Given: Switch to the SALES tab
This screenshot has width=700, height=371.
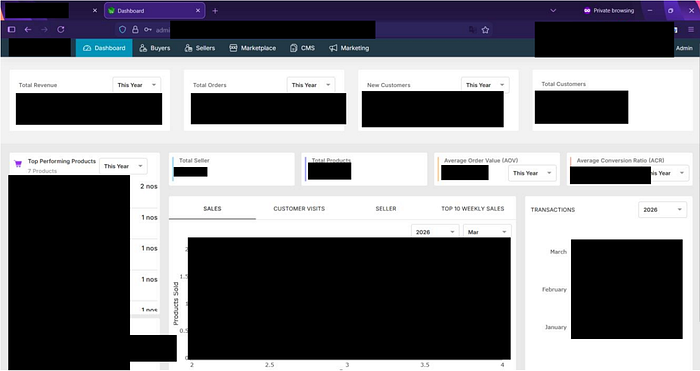Looking at the screenshot, I should [x=212, y=209].
